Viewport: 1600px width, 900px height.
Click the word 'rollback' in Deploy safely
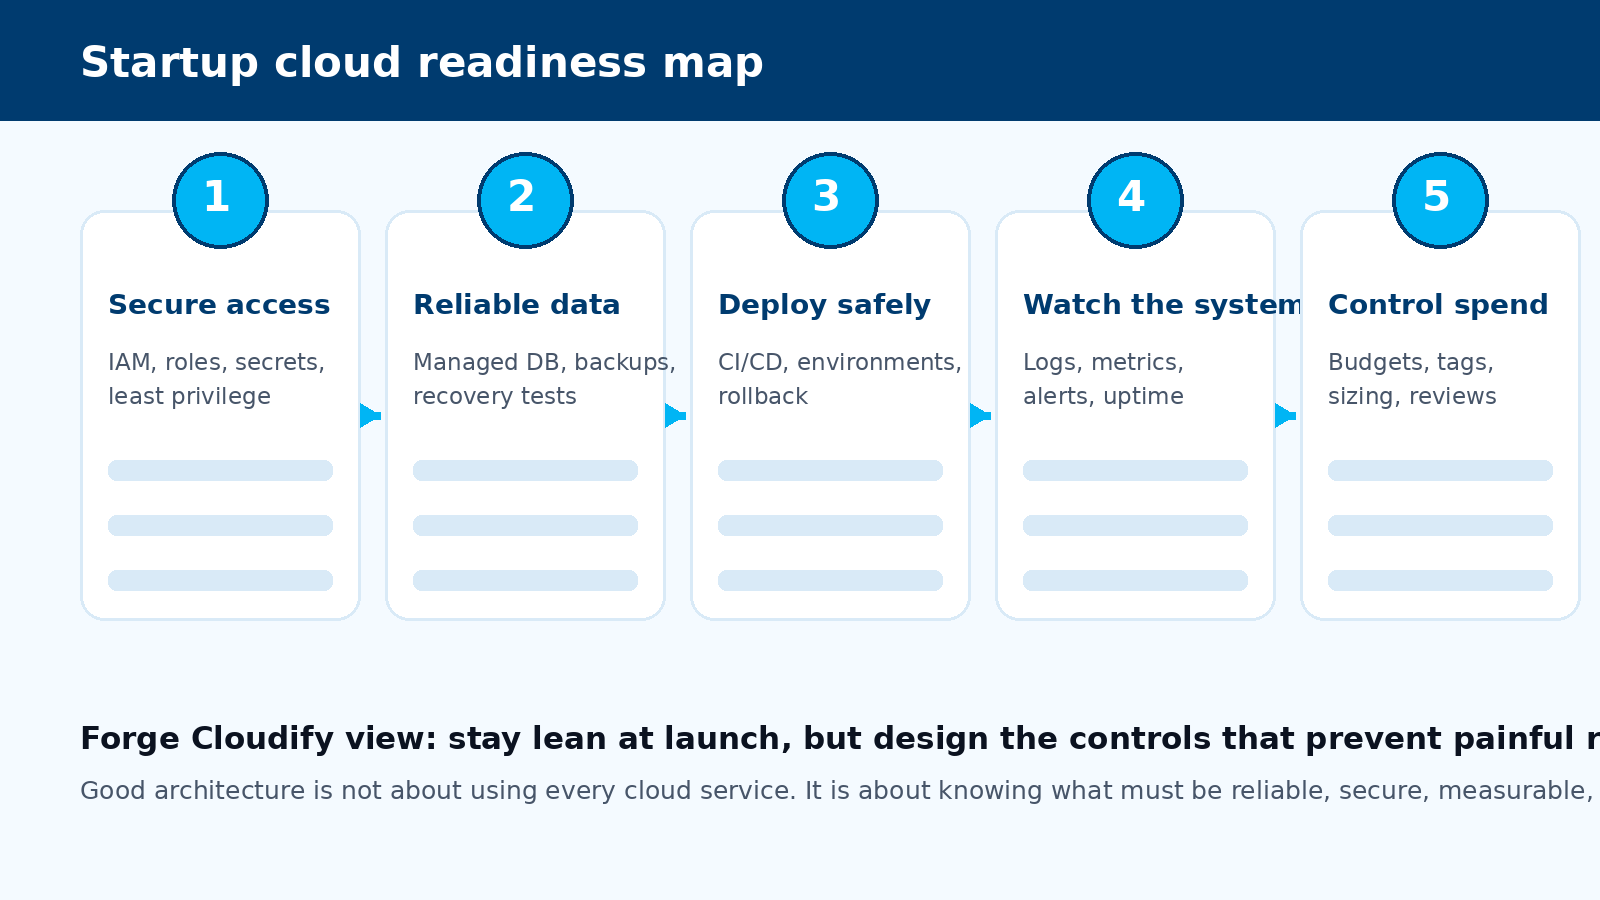point(763,396)
